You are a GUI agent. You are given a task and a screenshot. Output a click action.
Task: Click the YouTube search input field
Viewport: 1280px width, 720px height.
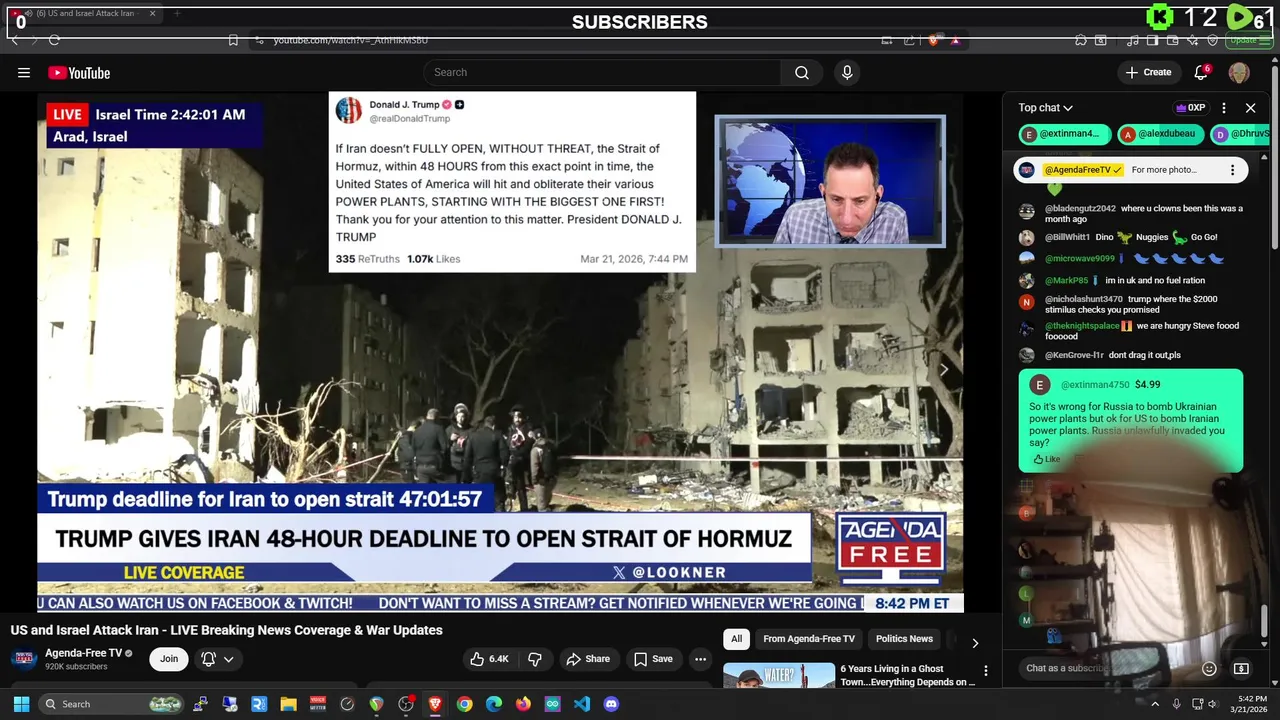click(602, 72)
